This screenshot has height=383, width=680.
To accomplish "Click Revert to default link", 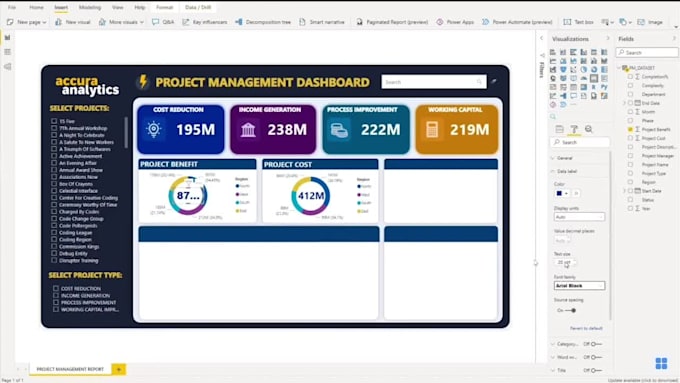I will coord(586,328).
